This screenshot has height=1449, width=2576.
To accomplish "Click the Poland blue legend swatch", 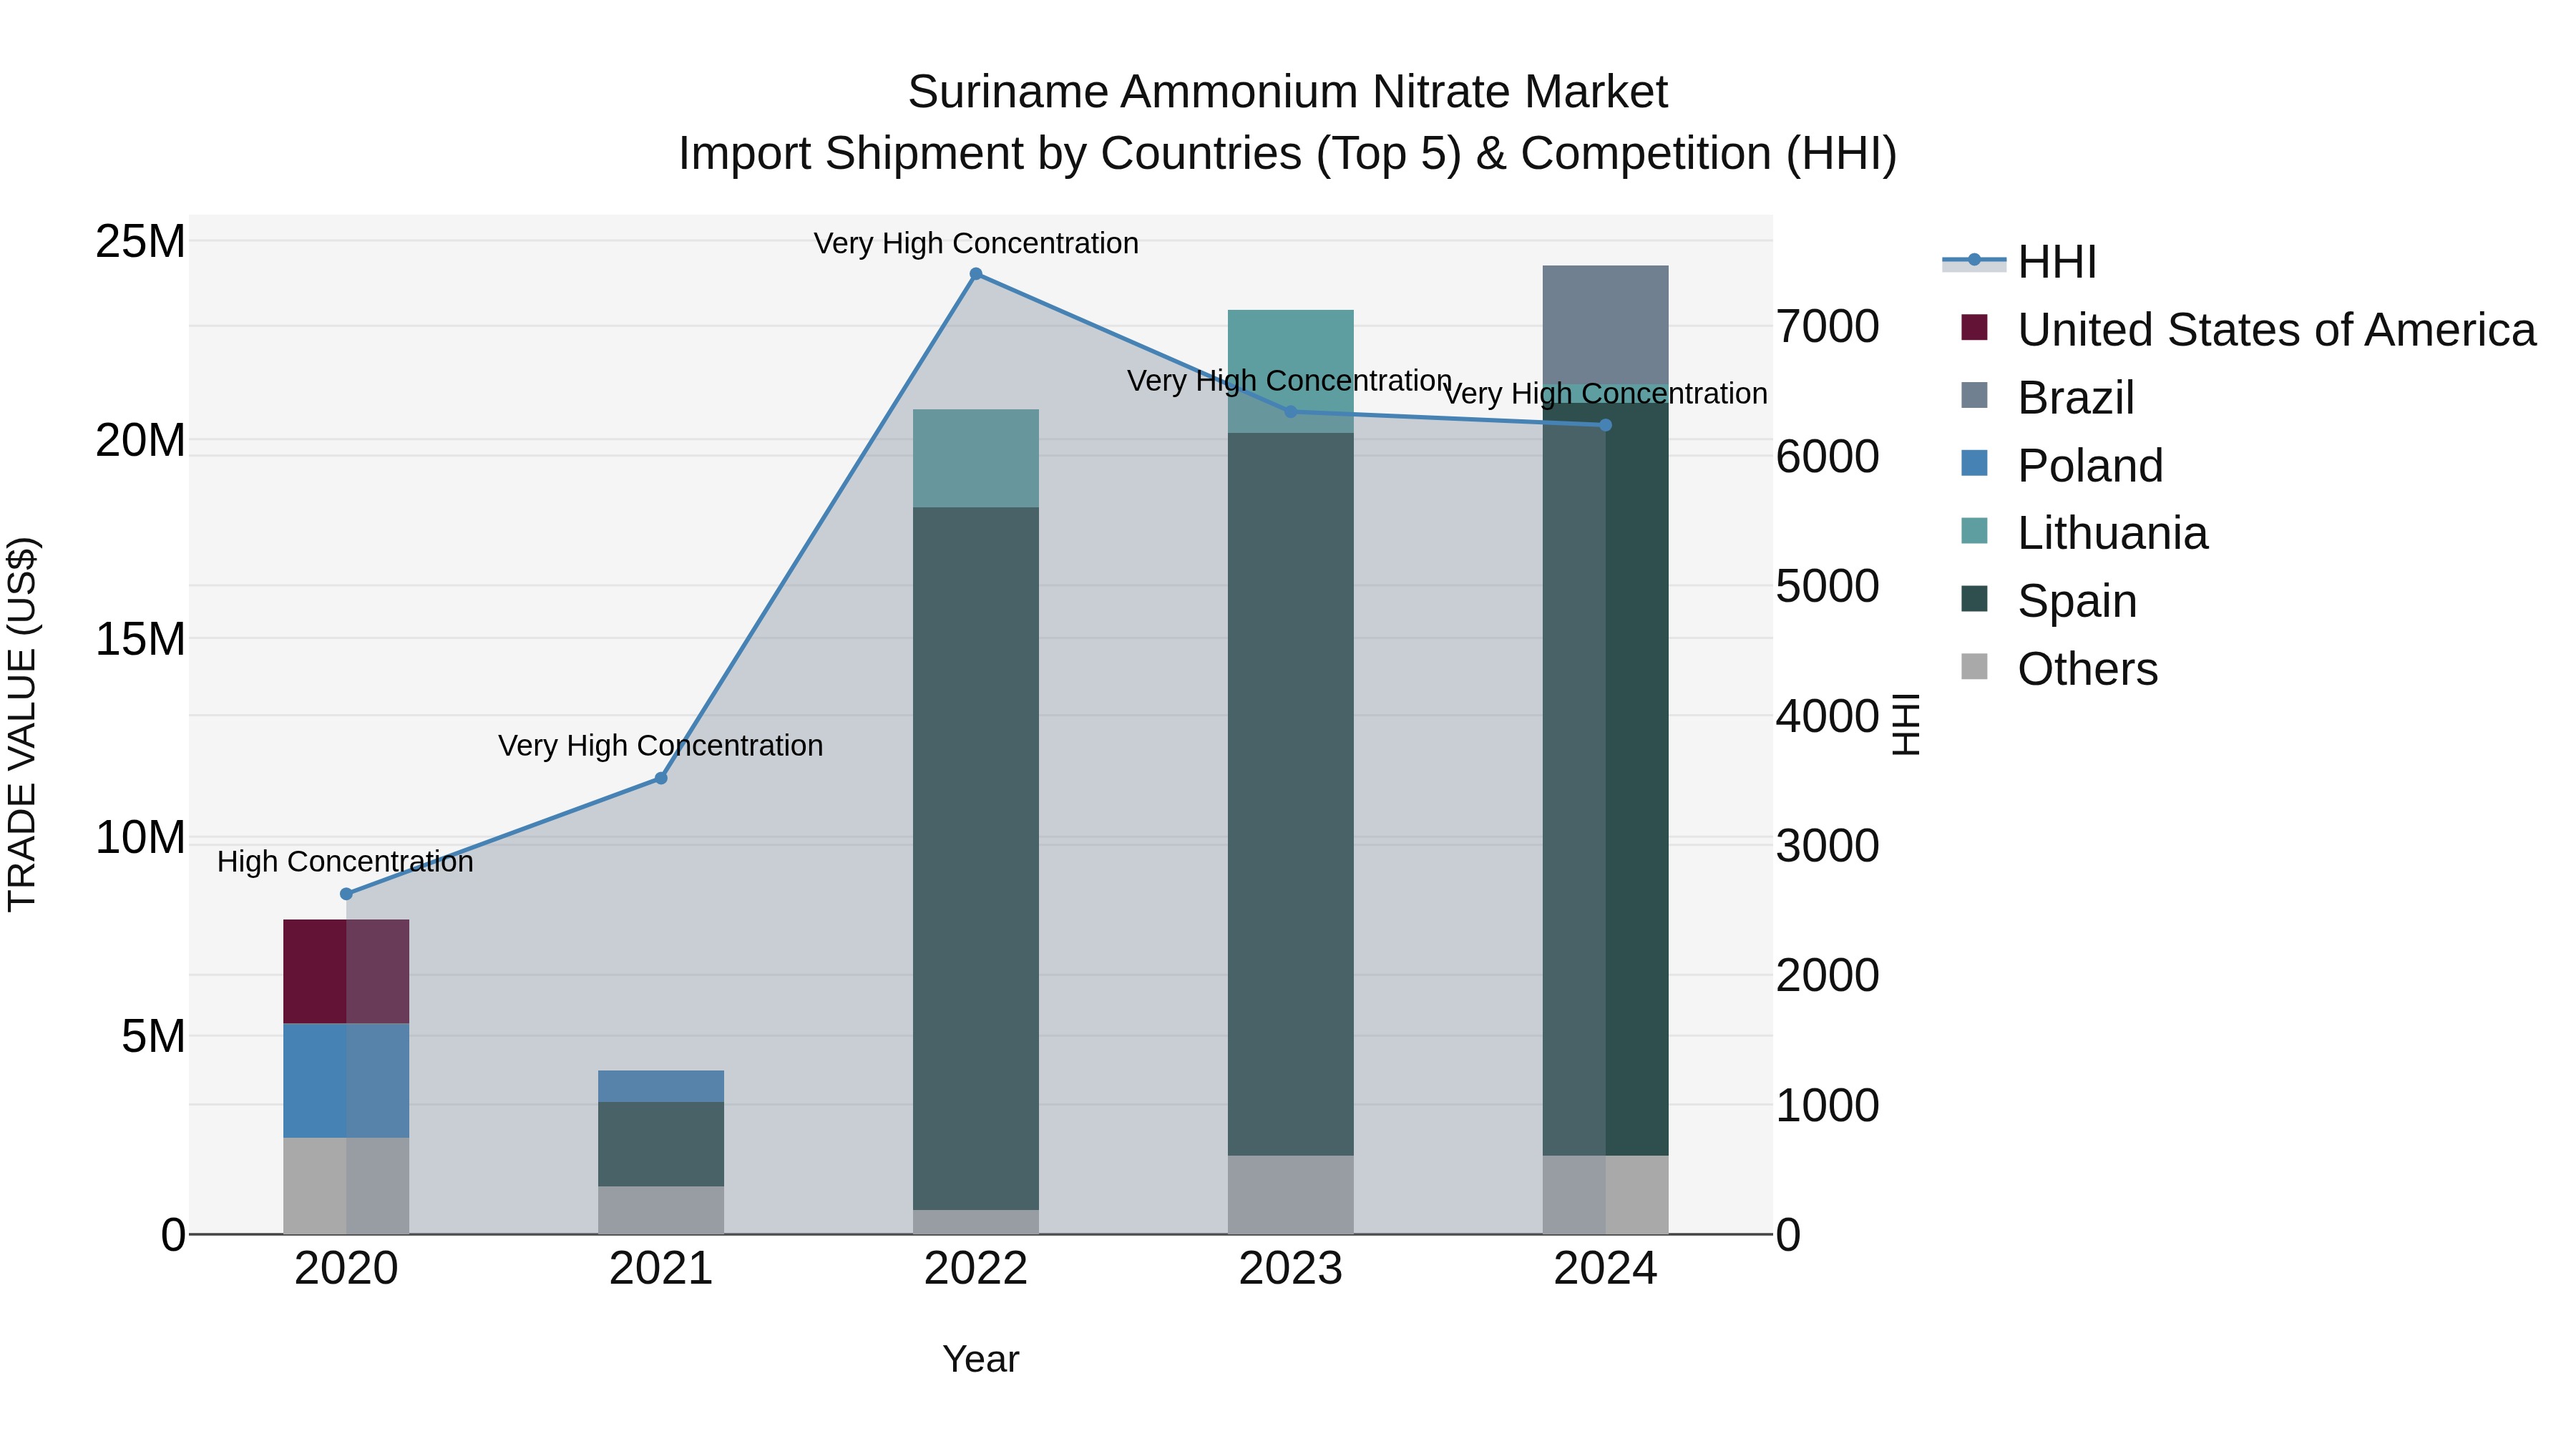I will point(1974,463).
